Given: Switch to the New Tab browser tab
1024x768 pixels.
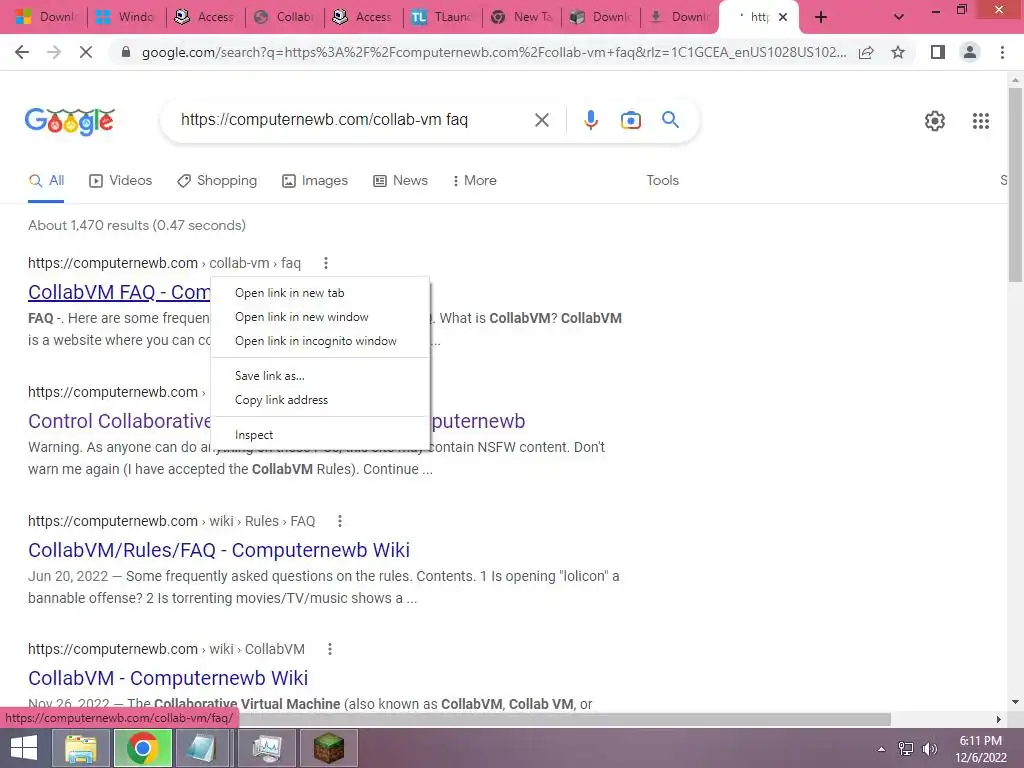Looking at the screenshot, I should pyautogui.click(x=522, y=18).
